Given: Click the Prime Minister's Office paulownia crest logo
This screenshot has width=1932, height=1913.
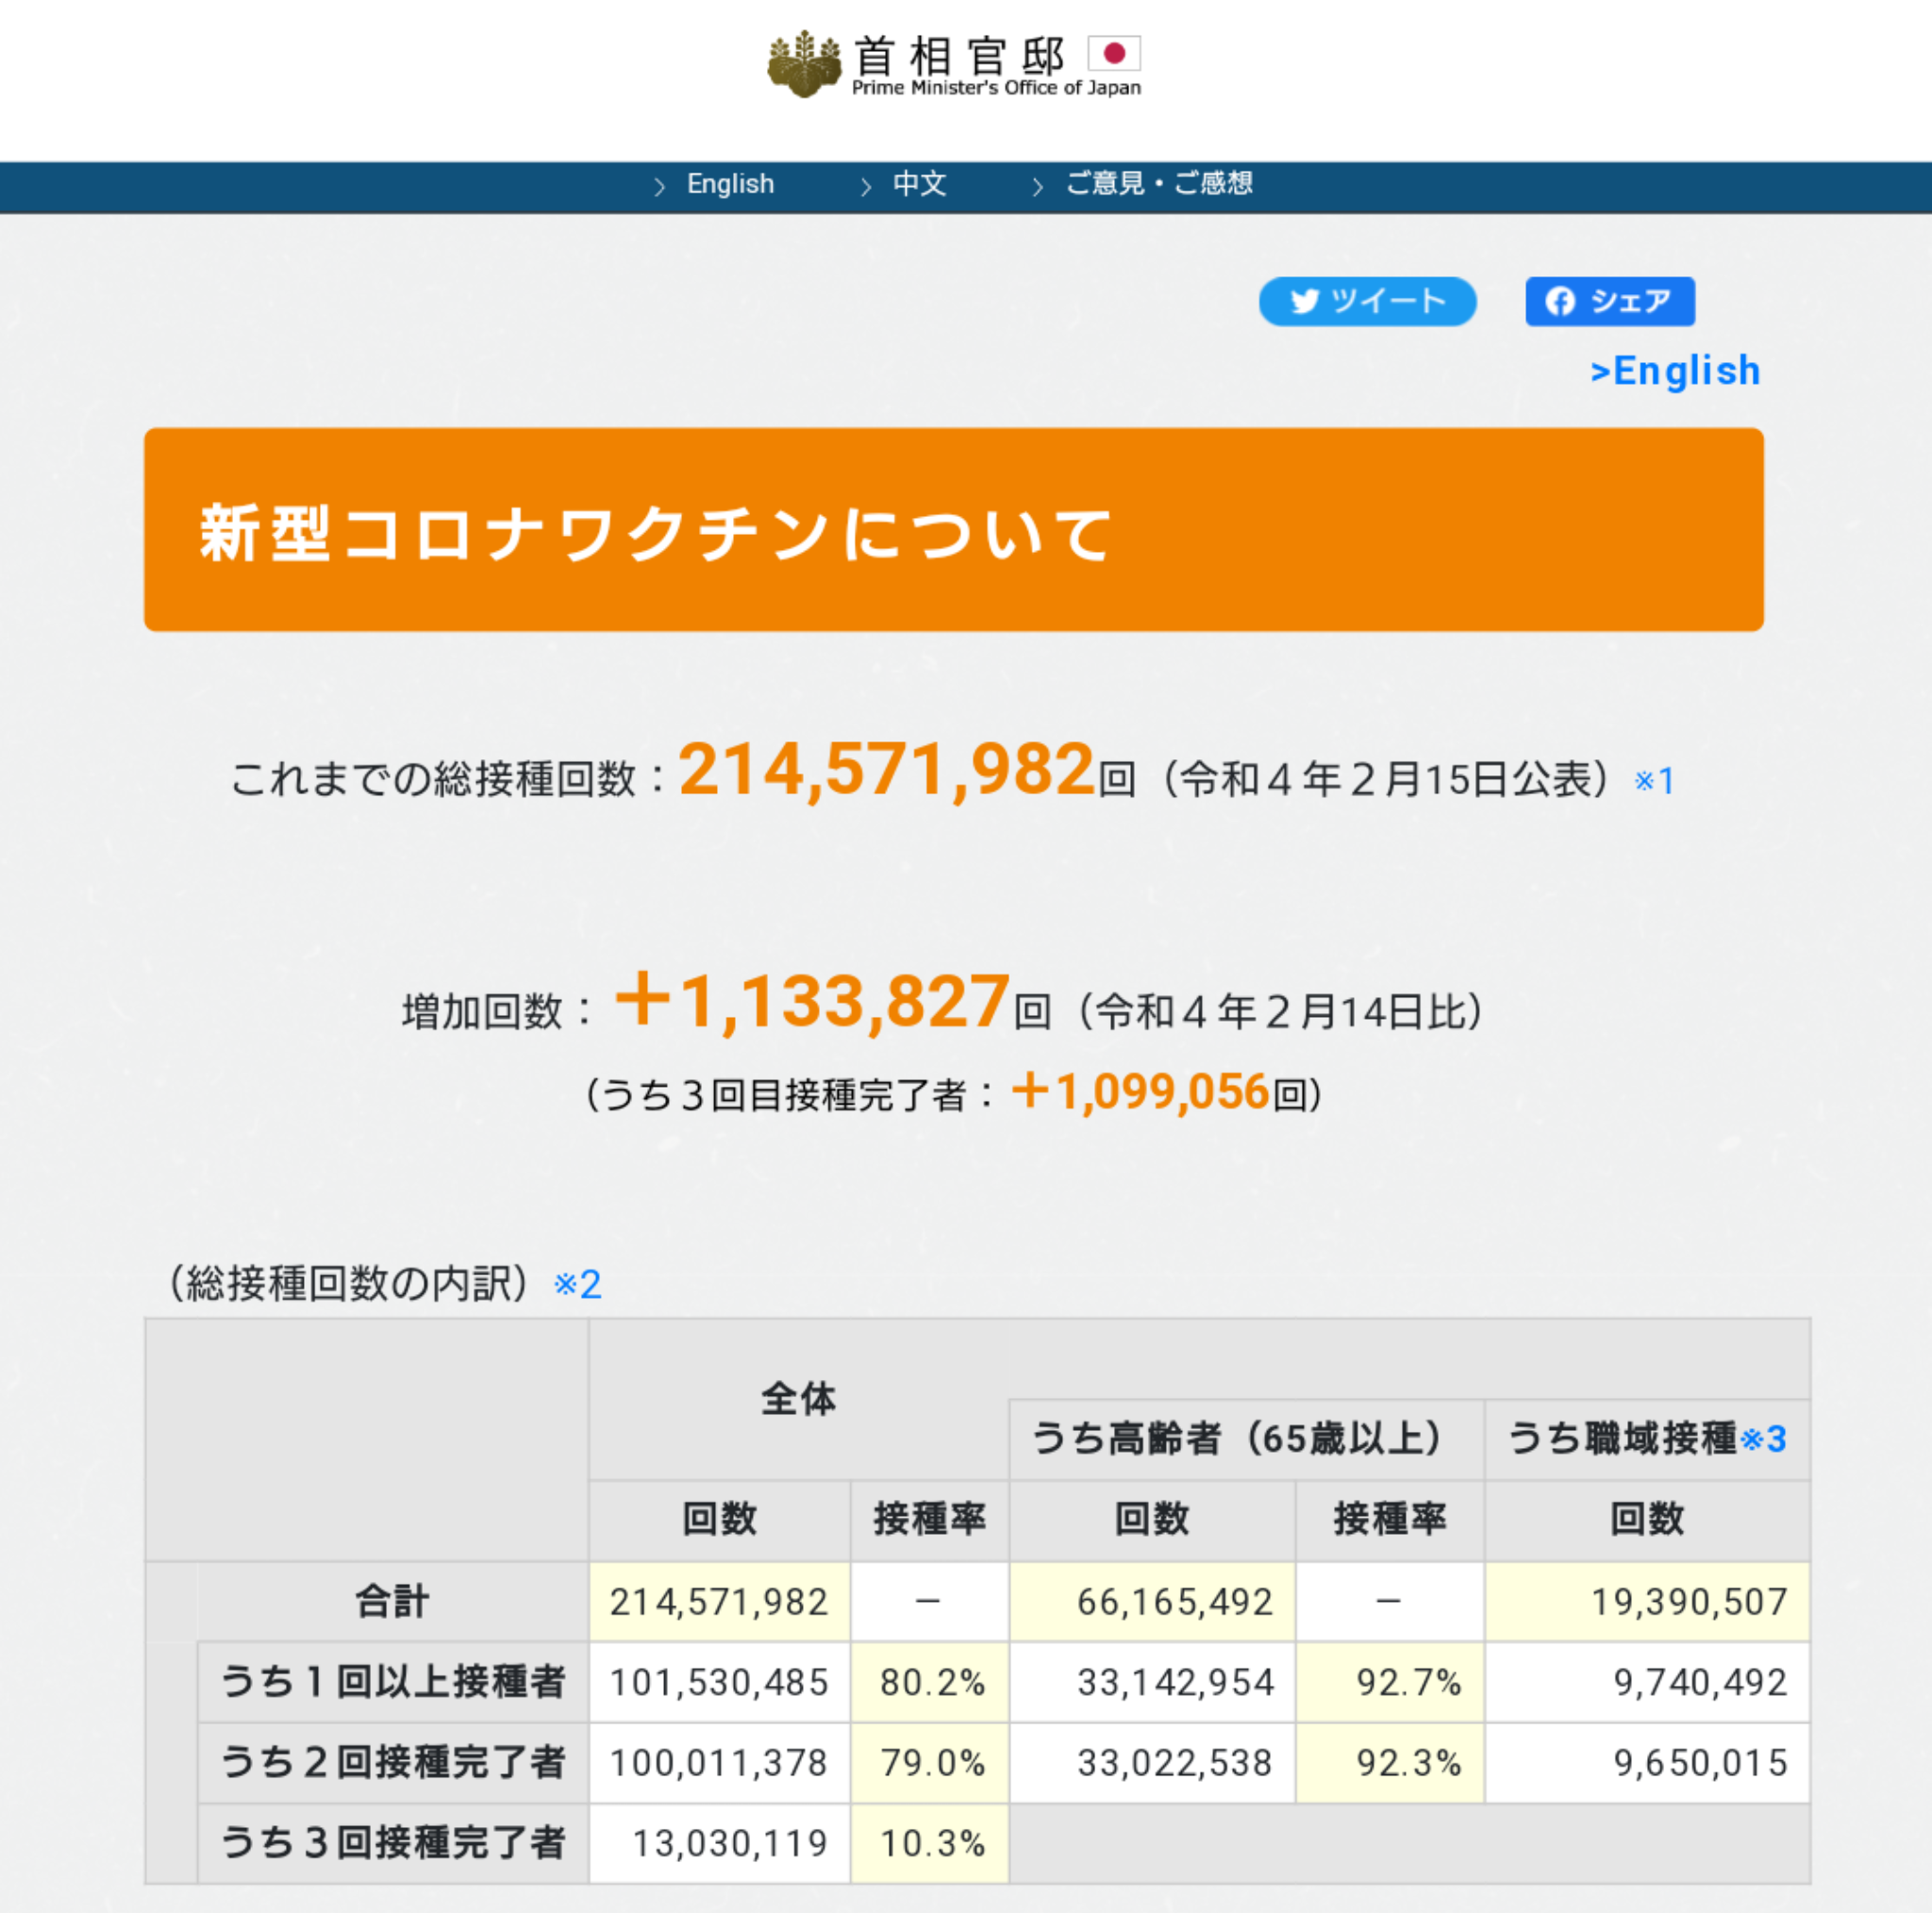Looking at the screenshot, I should pos(804,64).
